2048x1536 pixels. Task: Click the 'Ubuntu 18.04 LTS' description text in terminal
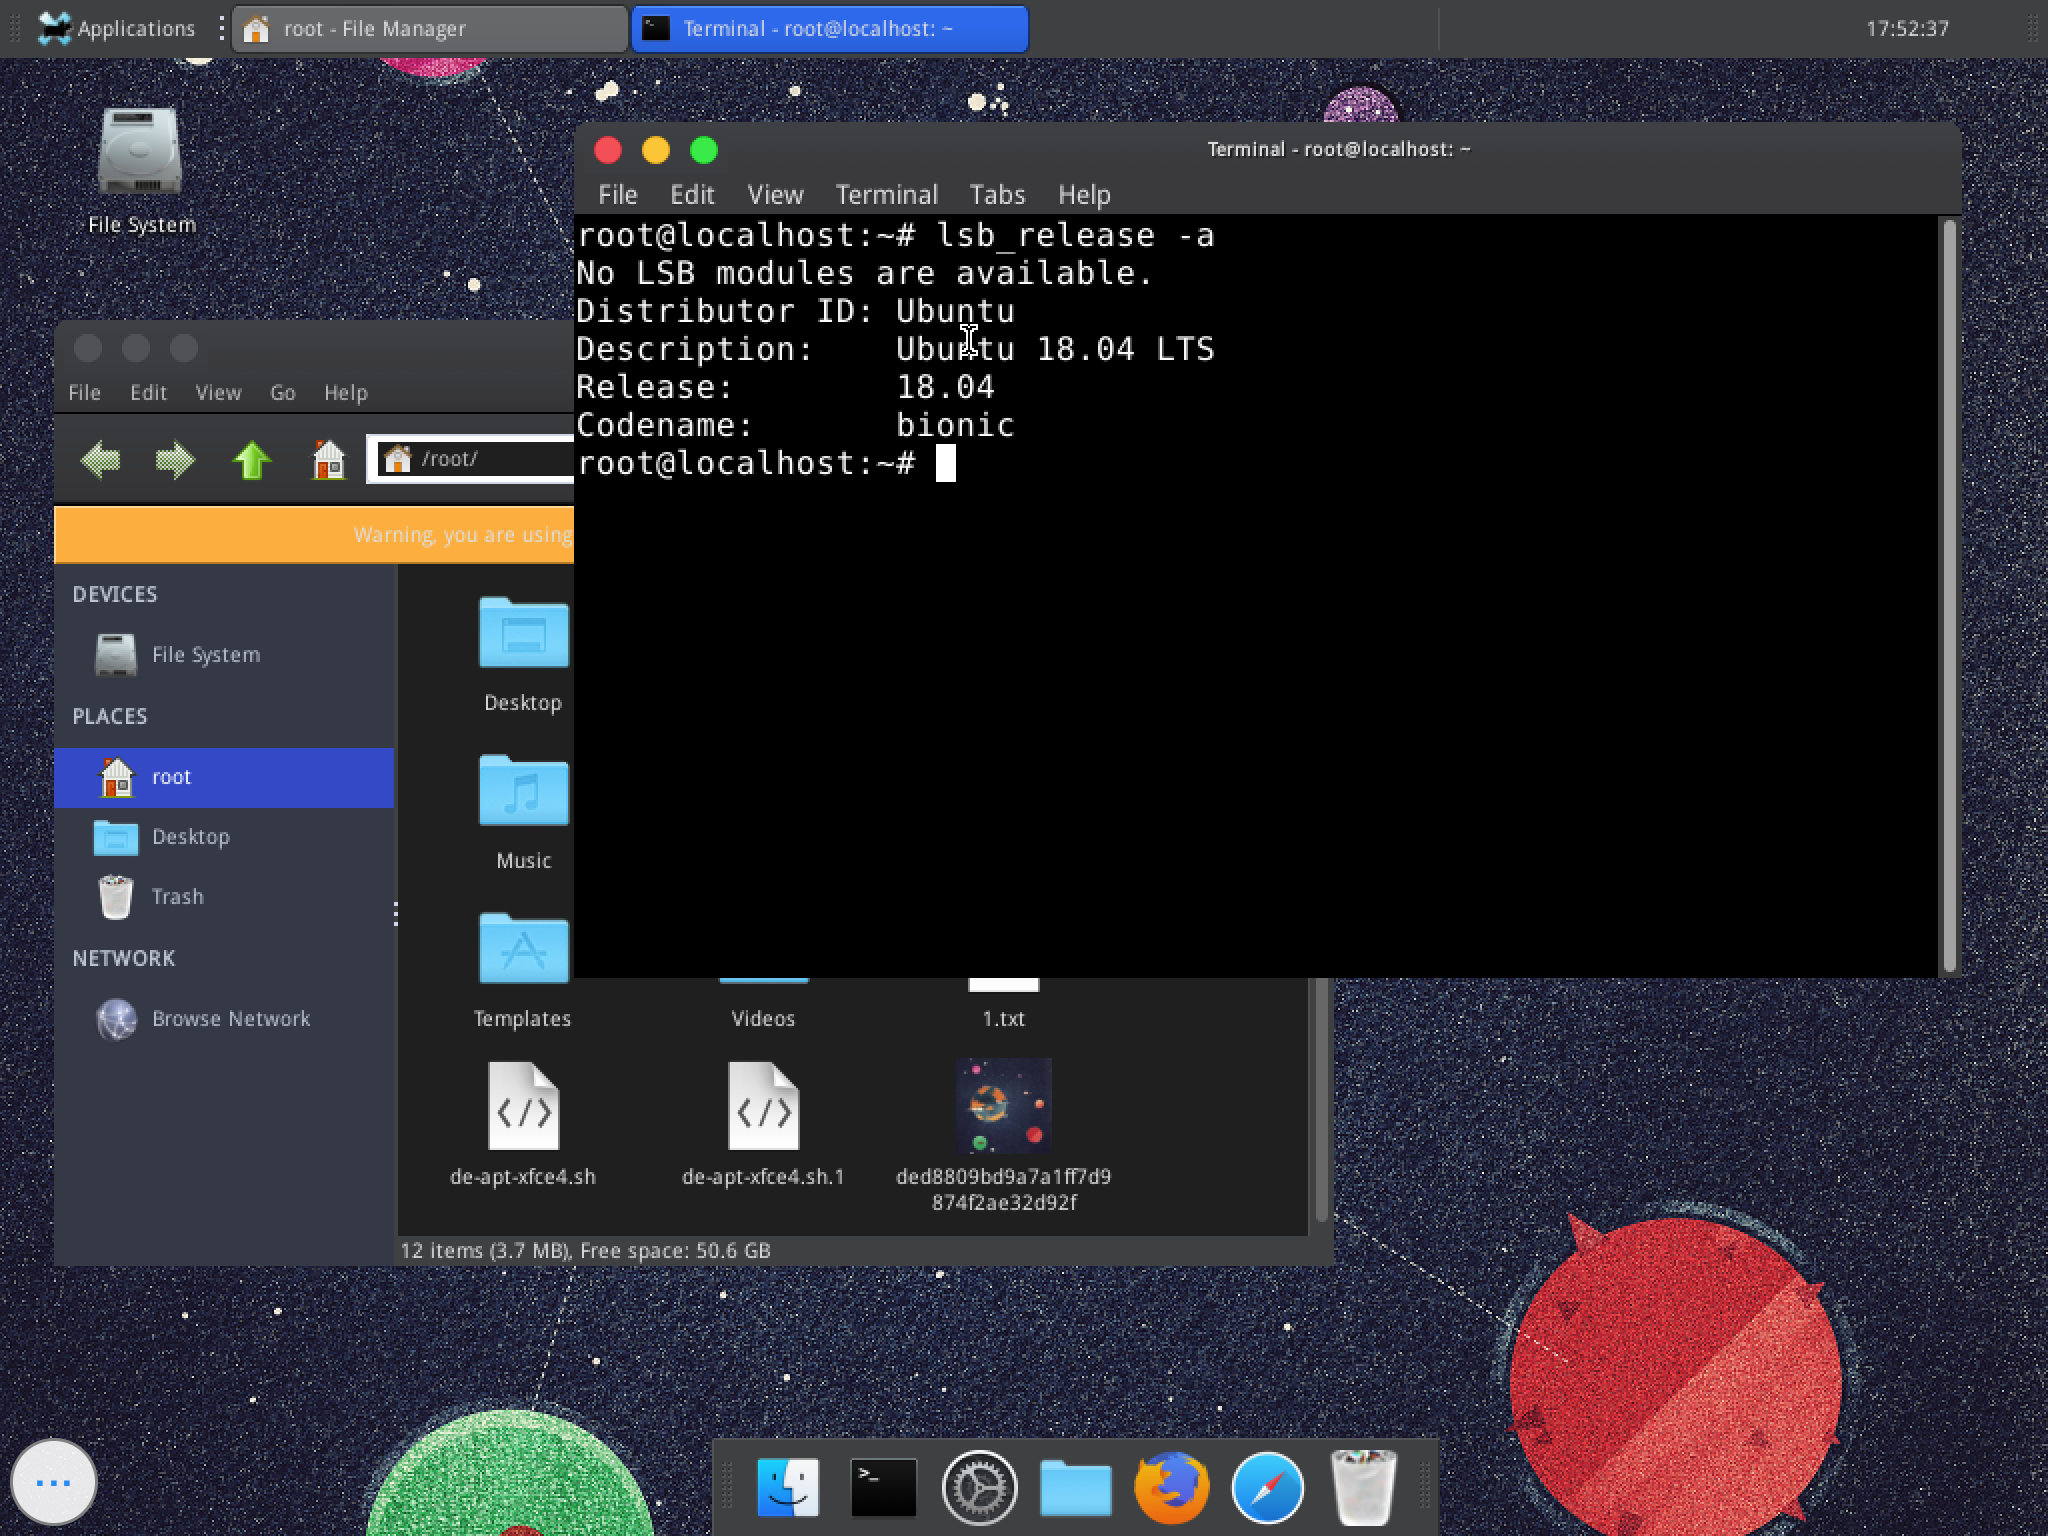[x=1055, y=349]
